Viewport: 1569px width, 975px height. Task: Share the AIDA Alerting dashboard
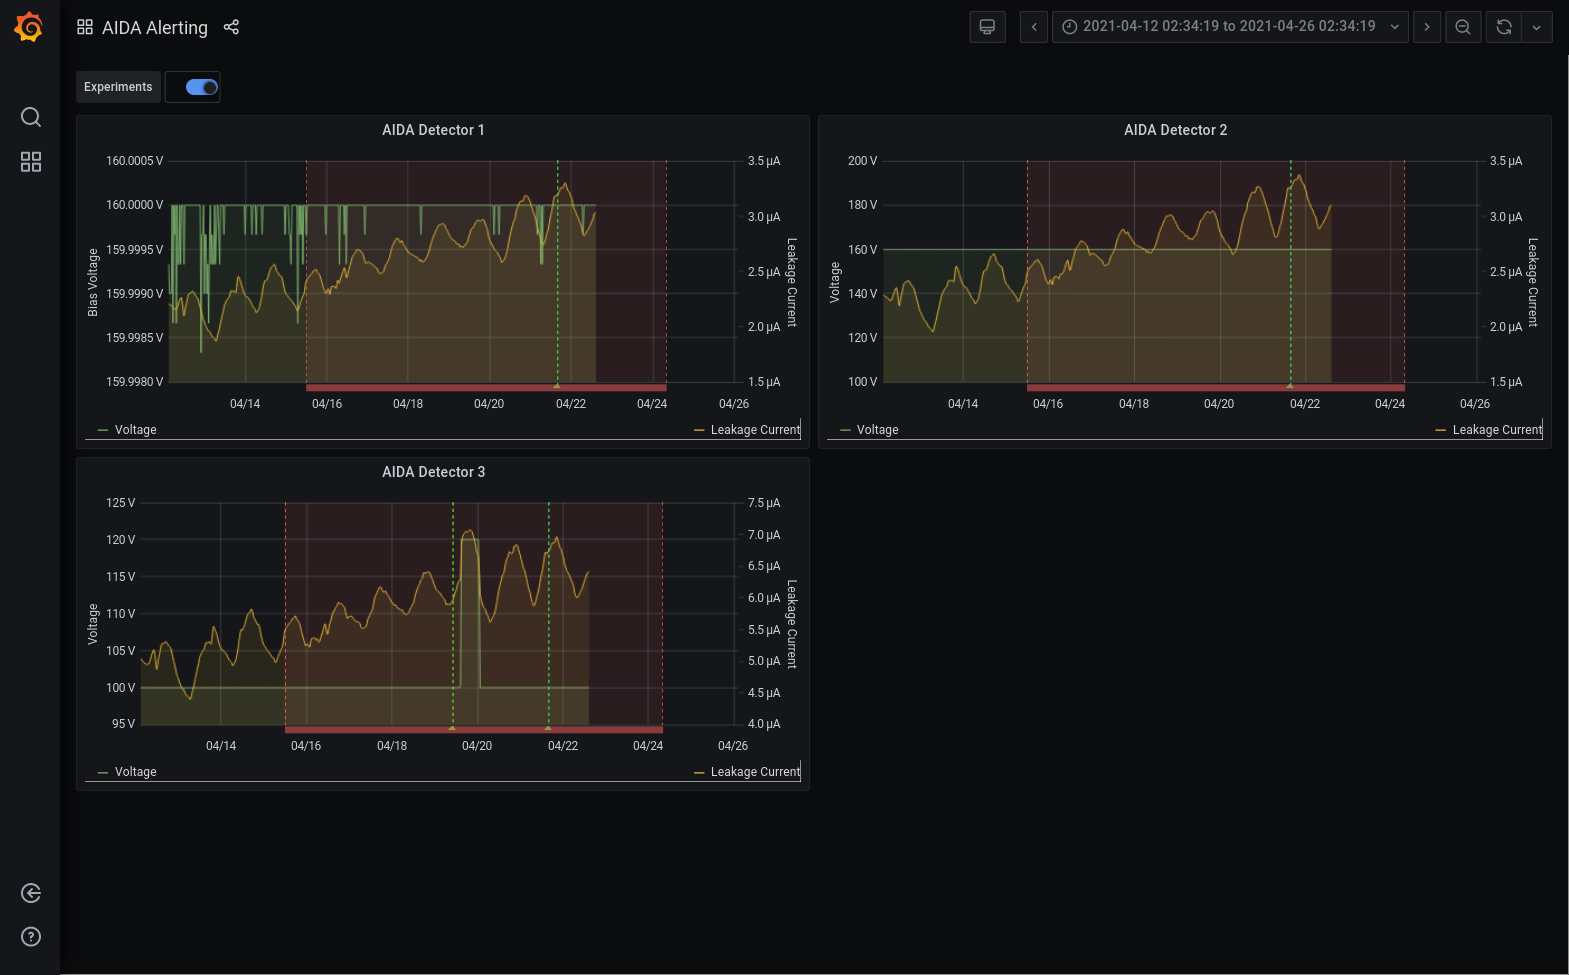pos(231,27)
